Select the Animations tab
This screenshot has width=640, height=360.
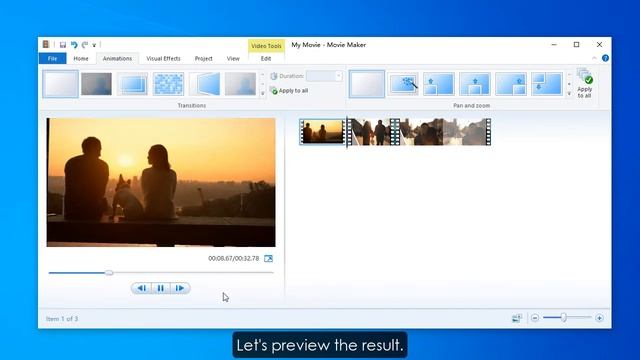coord(117,58)
